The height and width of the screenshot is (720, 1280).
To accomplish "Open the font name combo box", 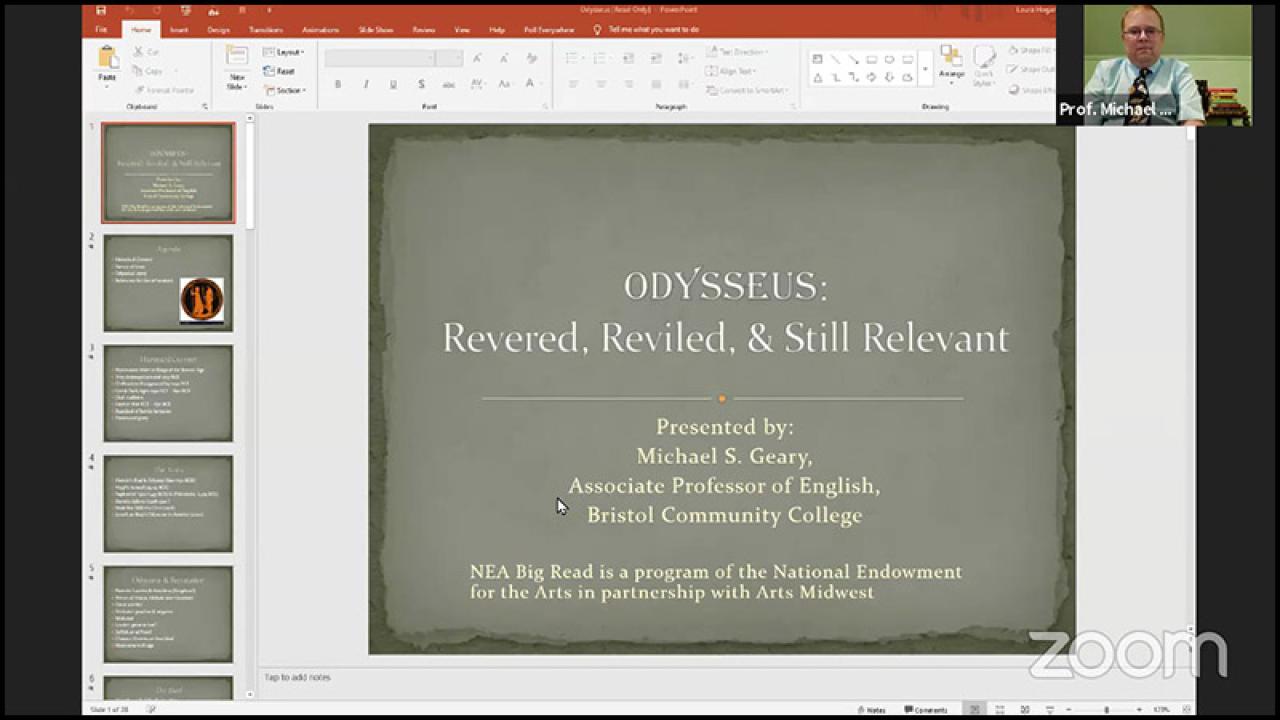I will pos(379,58).
